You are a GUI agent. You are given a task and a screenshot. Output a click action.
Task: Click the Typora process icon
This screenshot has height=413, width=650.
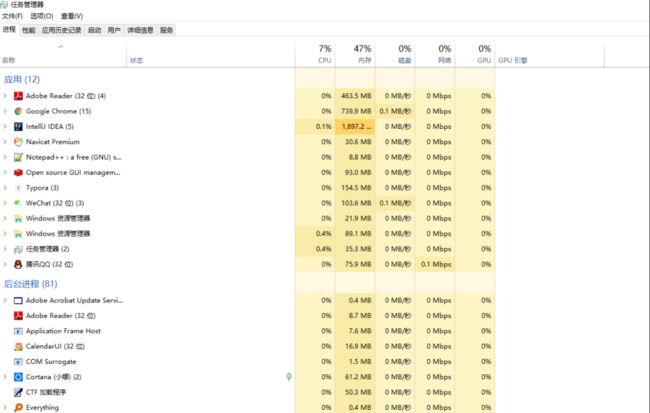pos(18,188)
